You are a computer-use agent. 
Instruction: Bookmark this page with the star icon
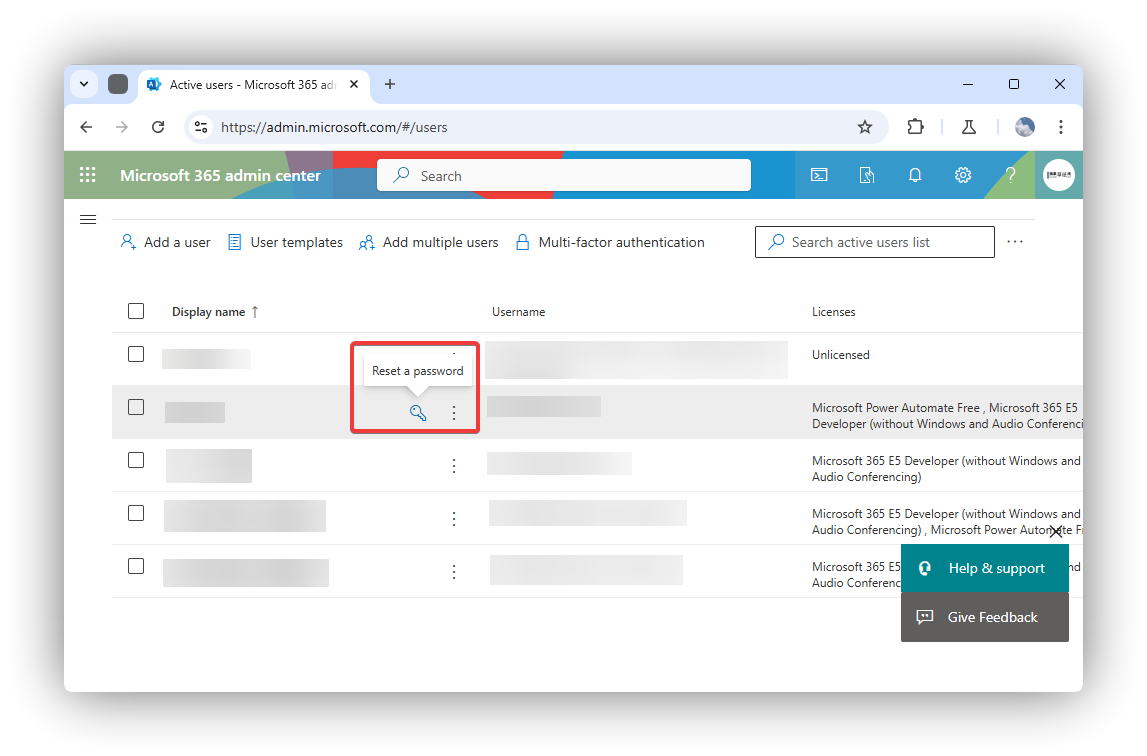click(x=865, y=127)
